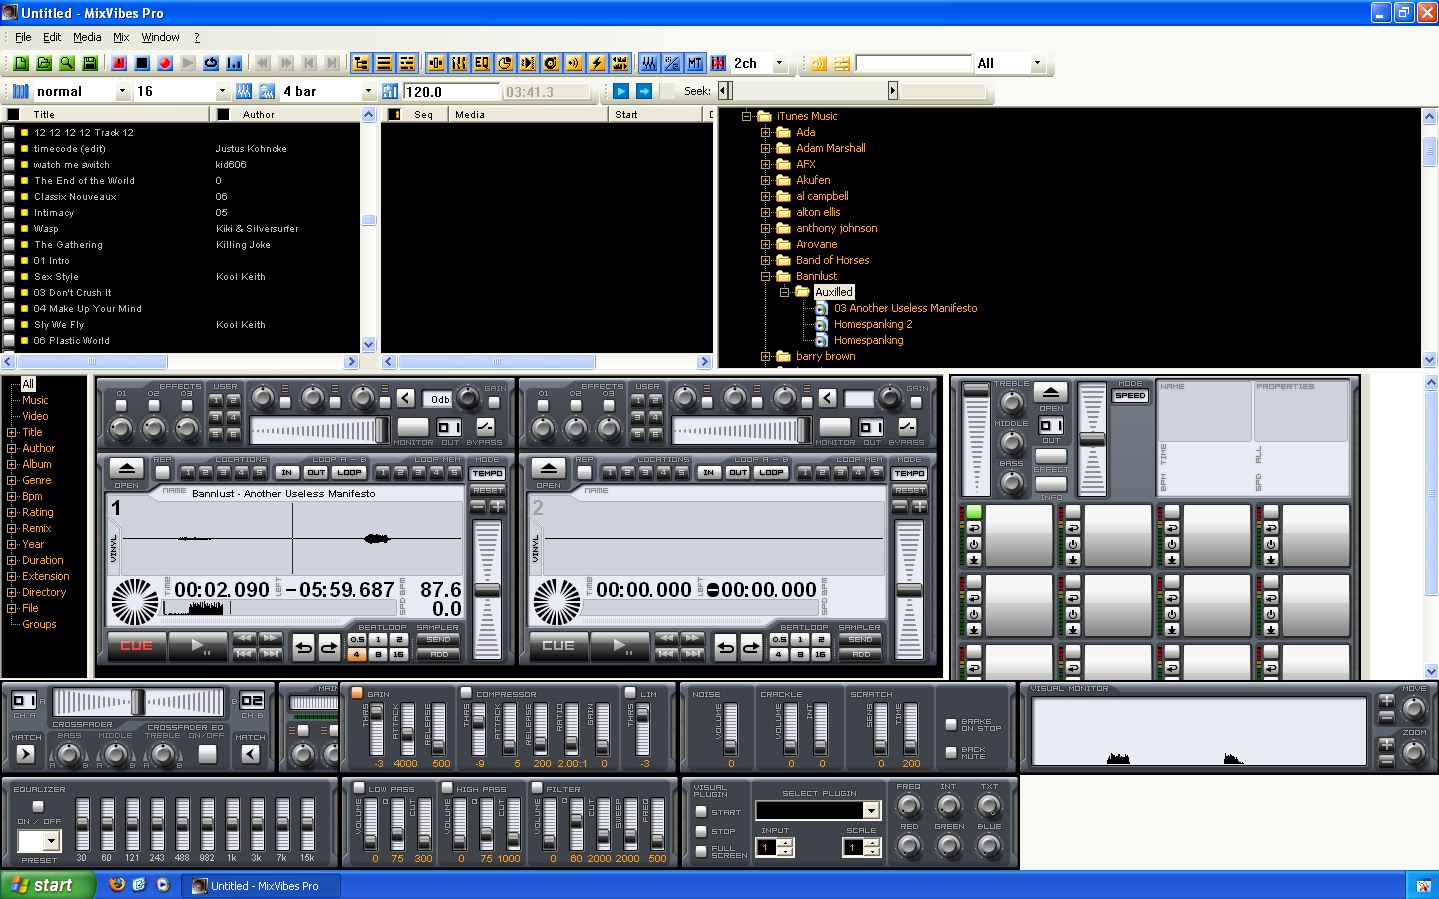Image resolution: width=1439 pixels, height=899 pixels.
Task: Click the play/pause button on deck 1
Action: point(199,646)
